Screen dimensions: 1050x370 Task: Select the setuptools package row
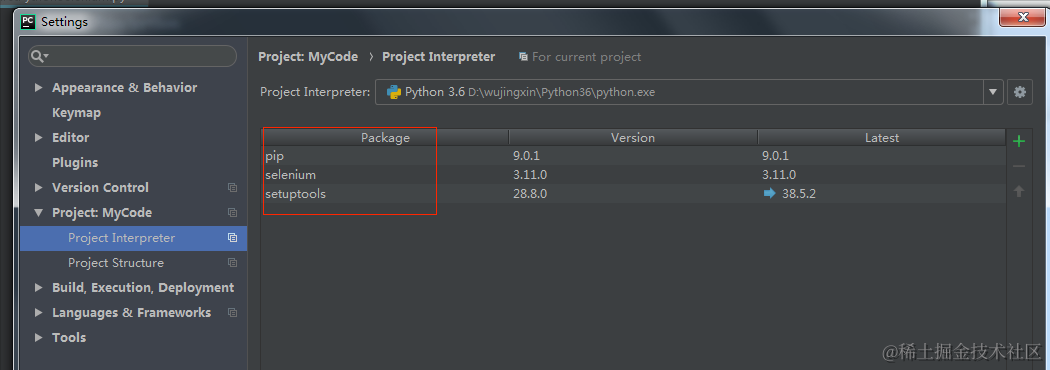pyautogui.click(x=633, y=194)
